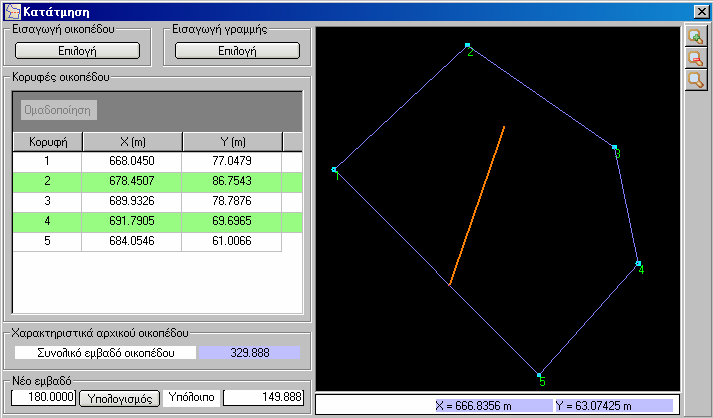Click the total area value 329.888

tap(249, 353)
